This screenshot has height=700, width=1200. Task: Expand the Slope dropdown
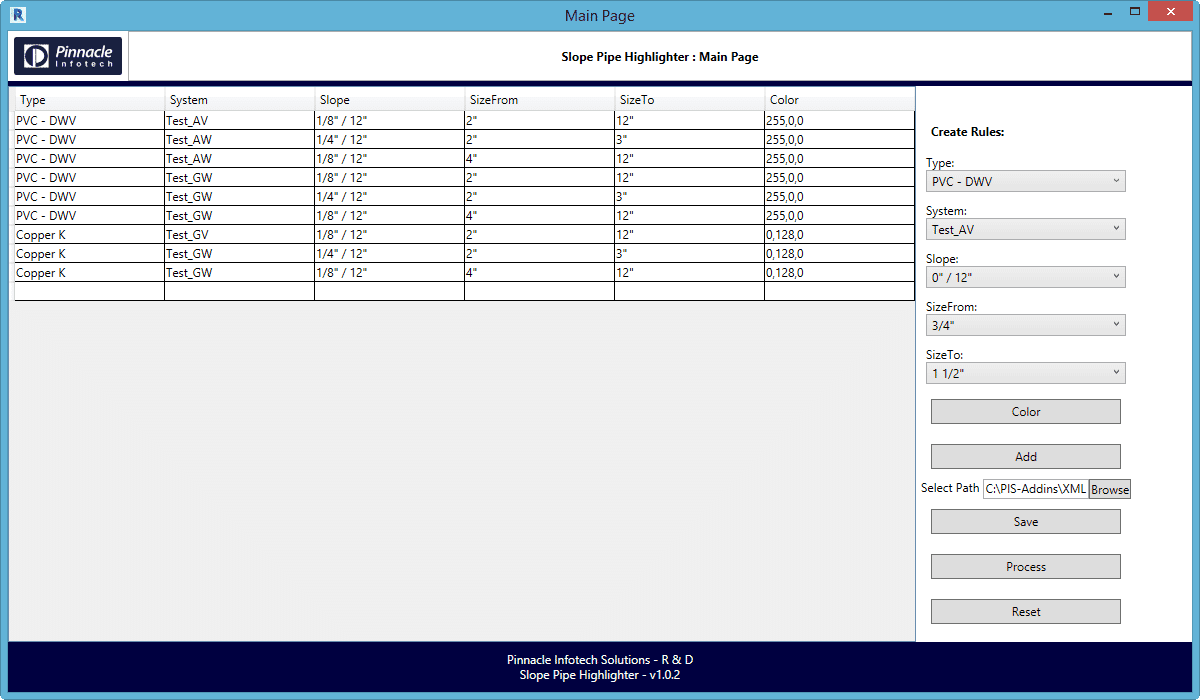tap(1025, 277)
